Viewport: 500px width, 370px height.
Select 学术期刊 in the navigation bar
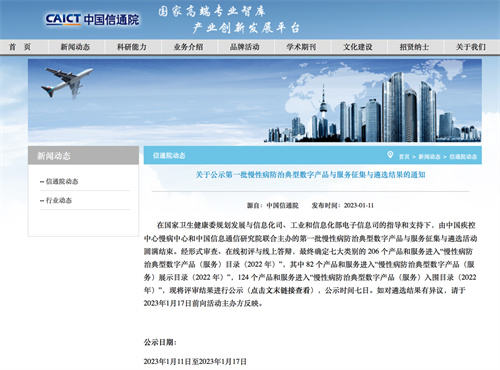[x=301, y=47]
